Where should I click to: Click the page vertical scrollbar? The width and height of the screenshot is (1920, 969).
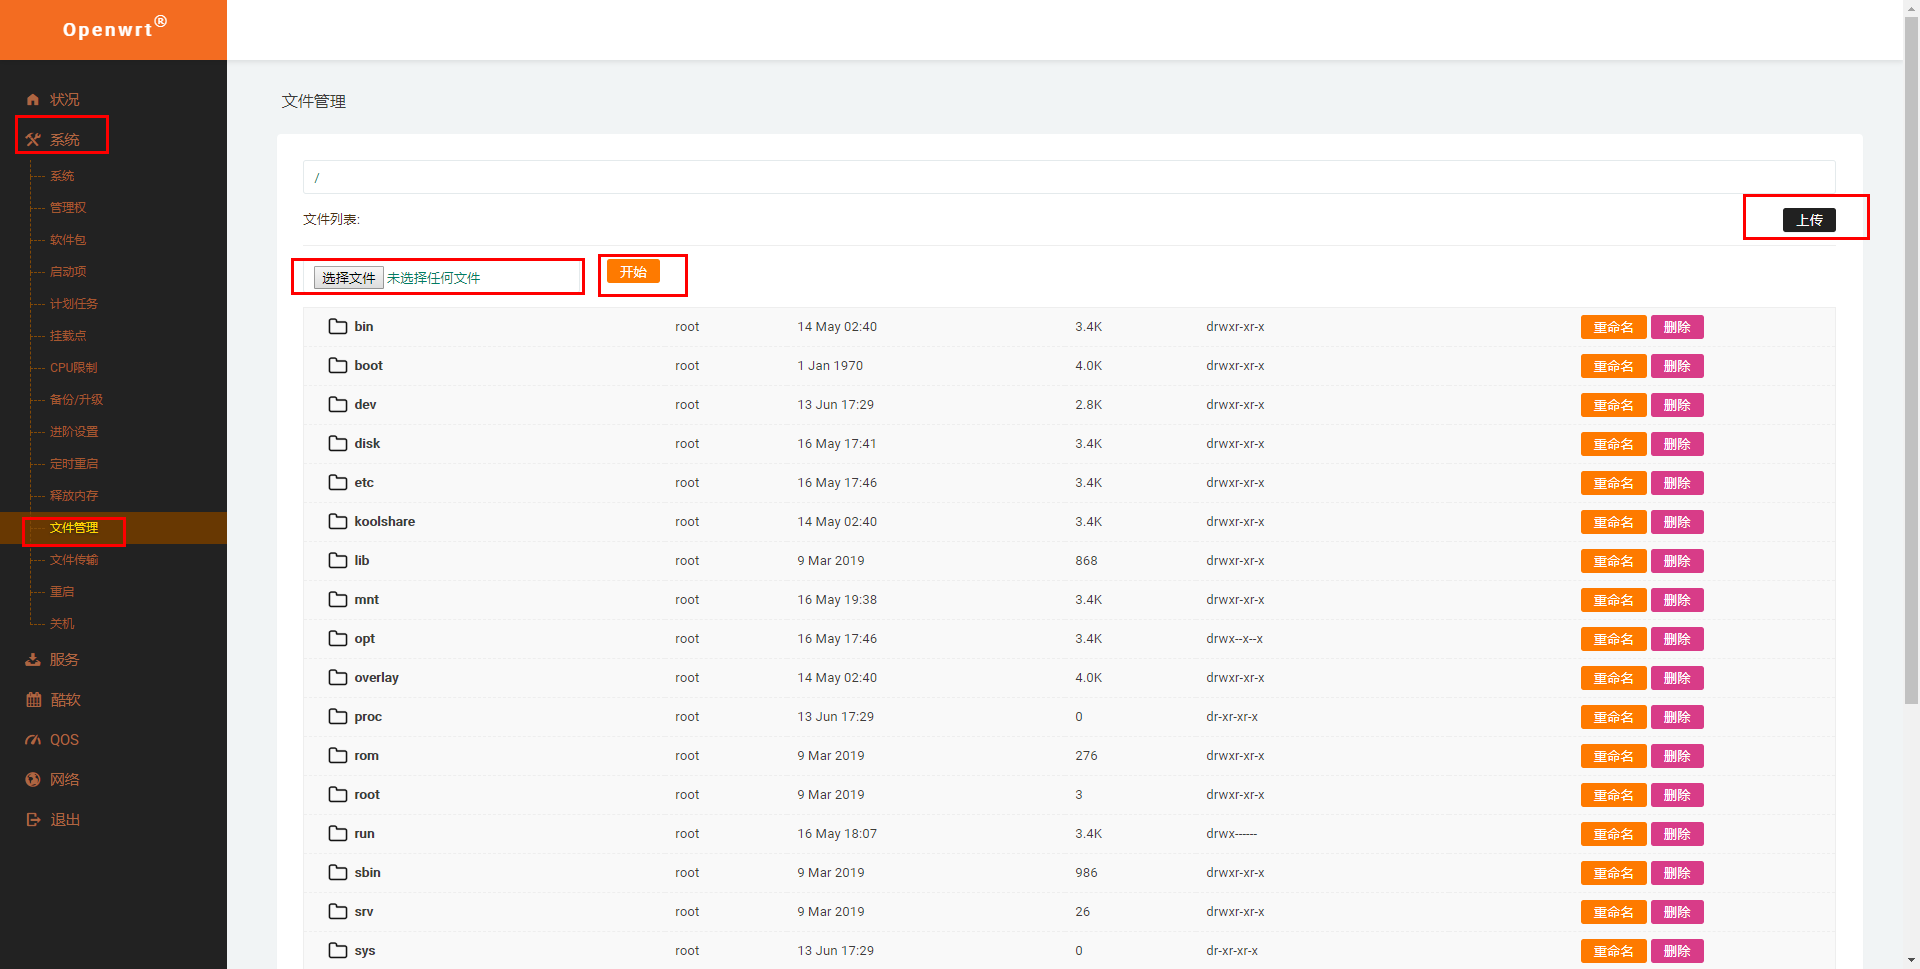coord(1911,360)
